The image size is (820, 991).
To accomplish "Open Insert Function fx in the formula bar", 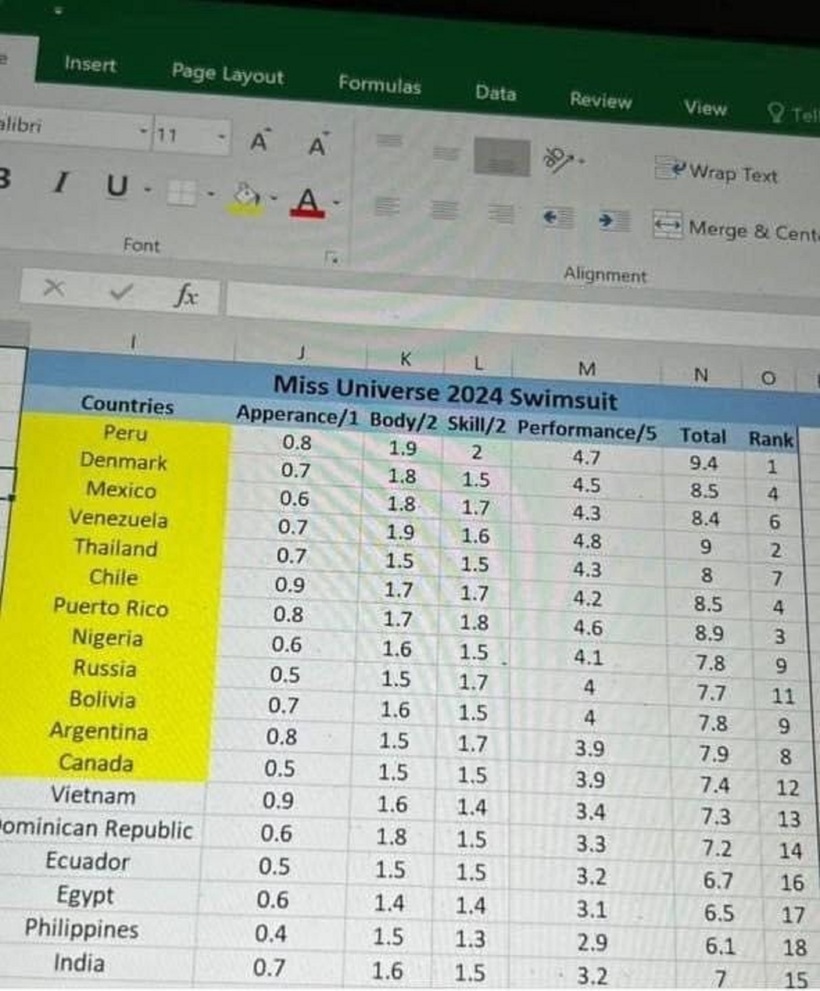I will [x=186, y=295].
